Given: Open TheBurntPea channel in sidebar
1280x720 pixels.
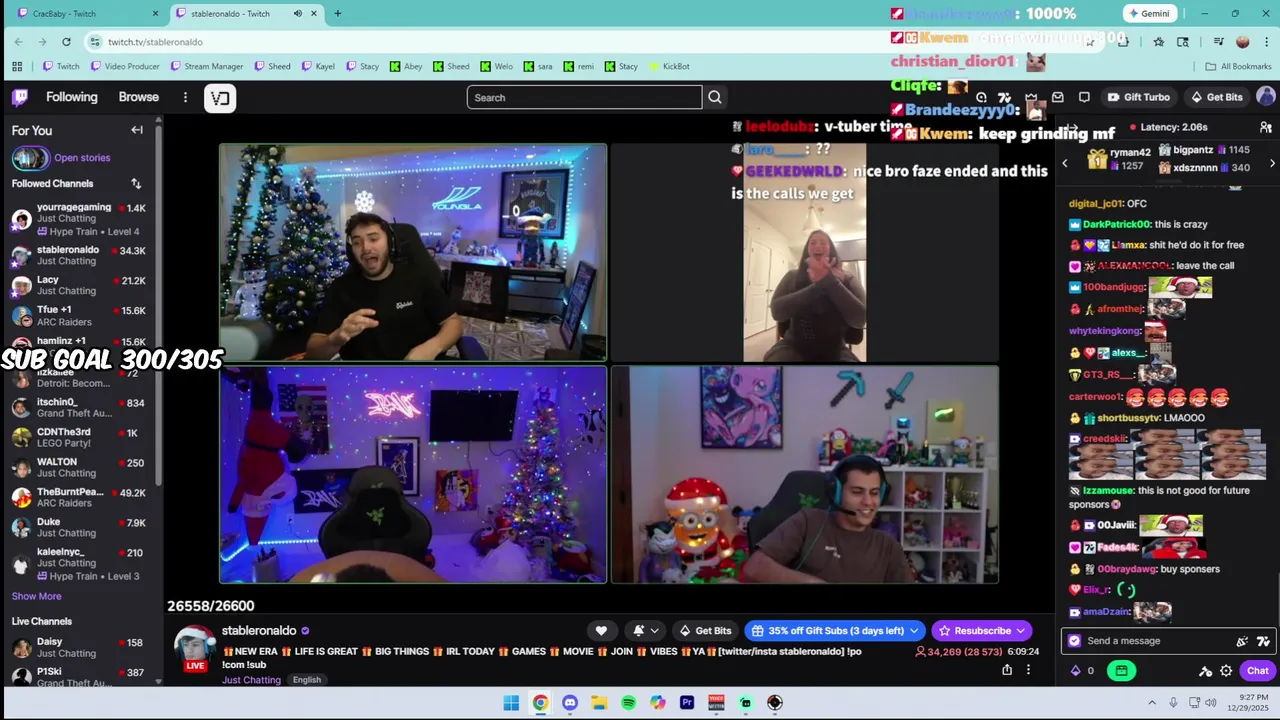Looking at the screenshot, I should (80, 497).
